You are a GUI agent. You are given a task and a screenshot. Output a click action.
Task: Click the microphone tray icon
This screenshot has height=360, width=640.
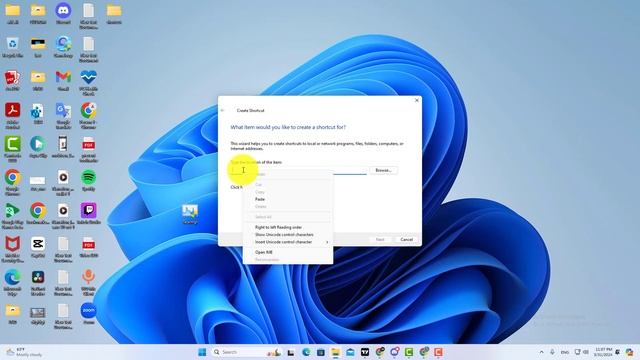click(552, 352)
